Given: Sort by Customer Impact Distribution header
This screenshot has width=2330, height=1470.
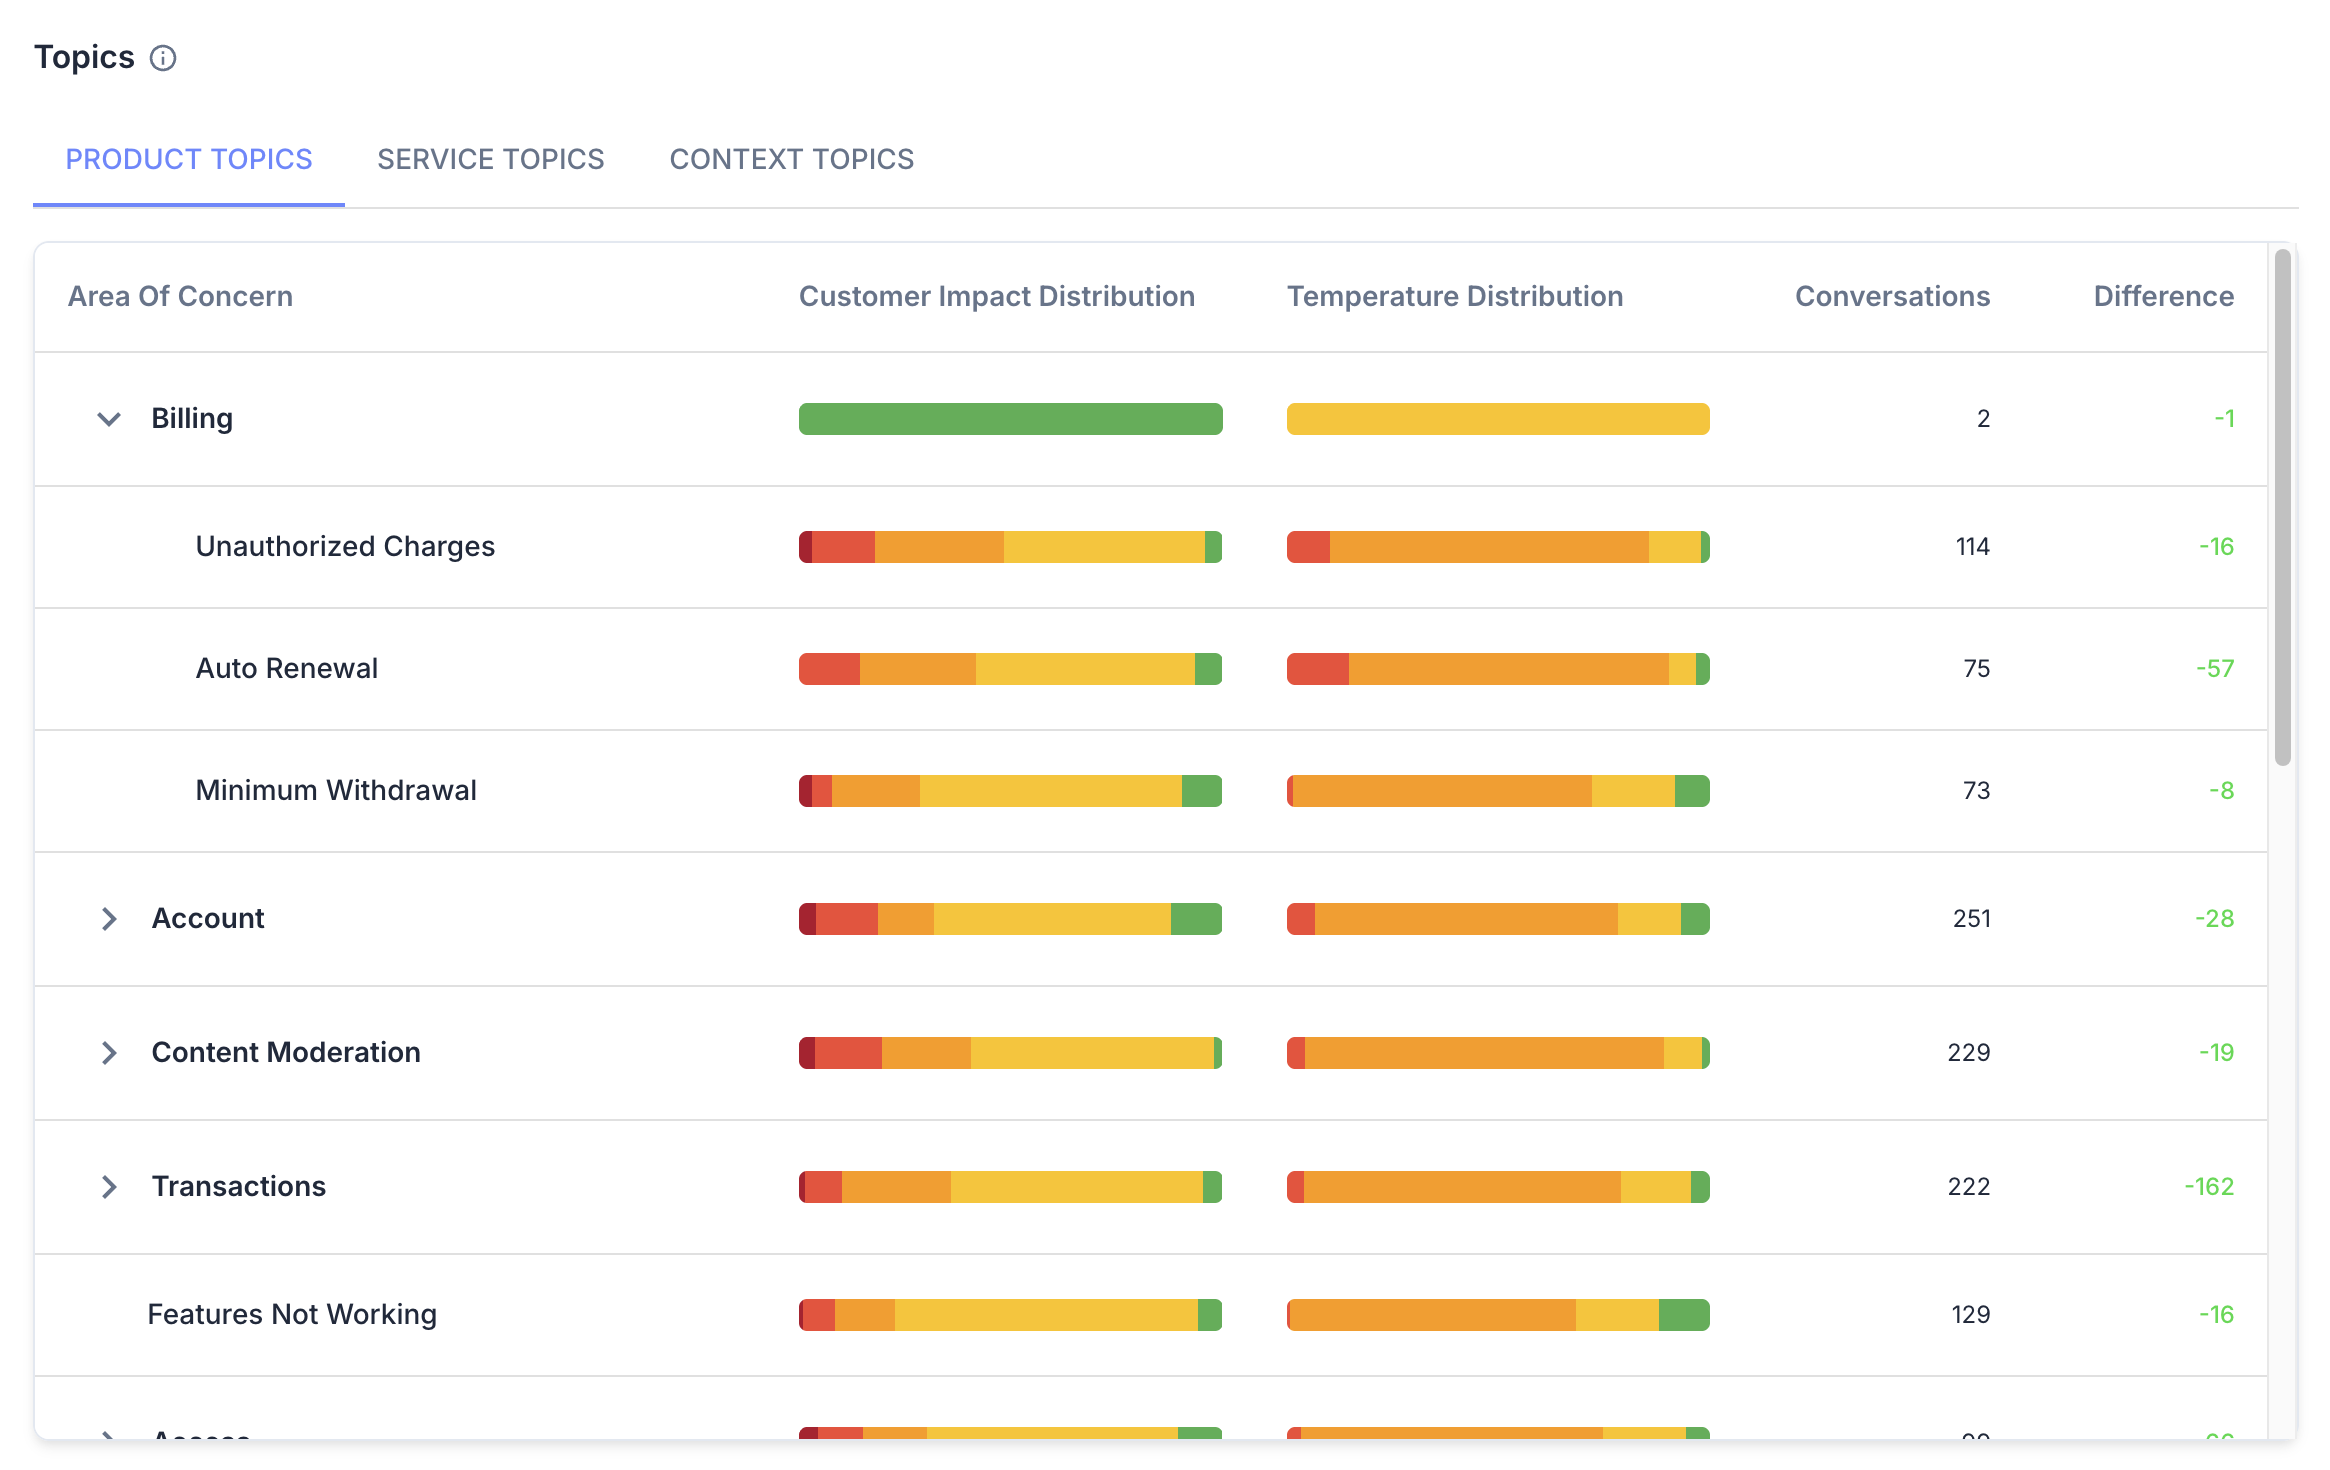Looking at the screenshot, I should (996, 296).
